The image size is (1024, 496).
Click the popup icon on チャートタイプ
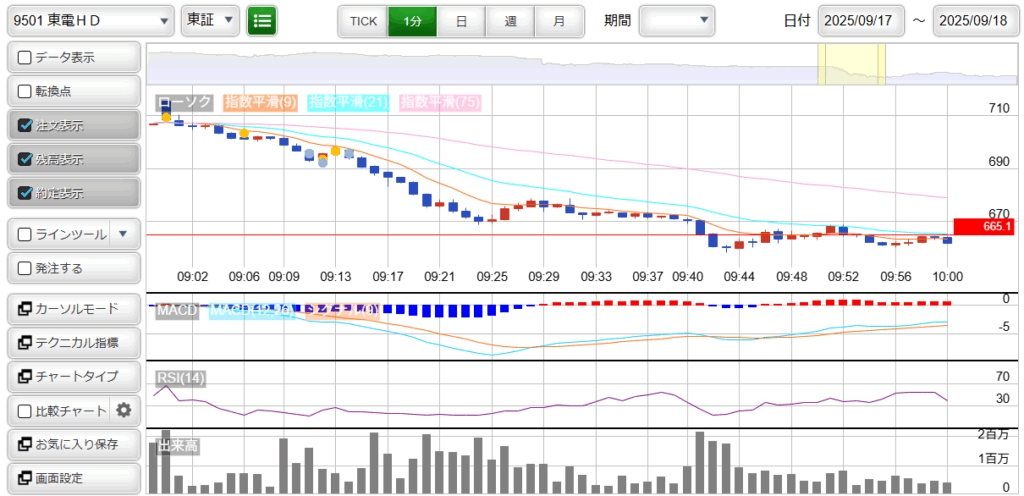pos(25,376)
